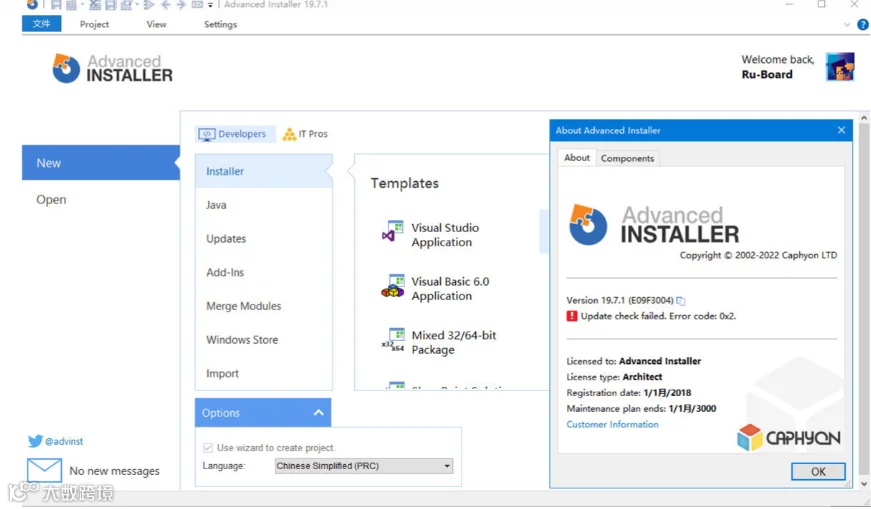Viewport: 871px width, 509px height.
Task: Collapse the Options panel
Action: pos(318,413)
